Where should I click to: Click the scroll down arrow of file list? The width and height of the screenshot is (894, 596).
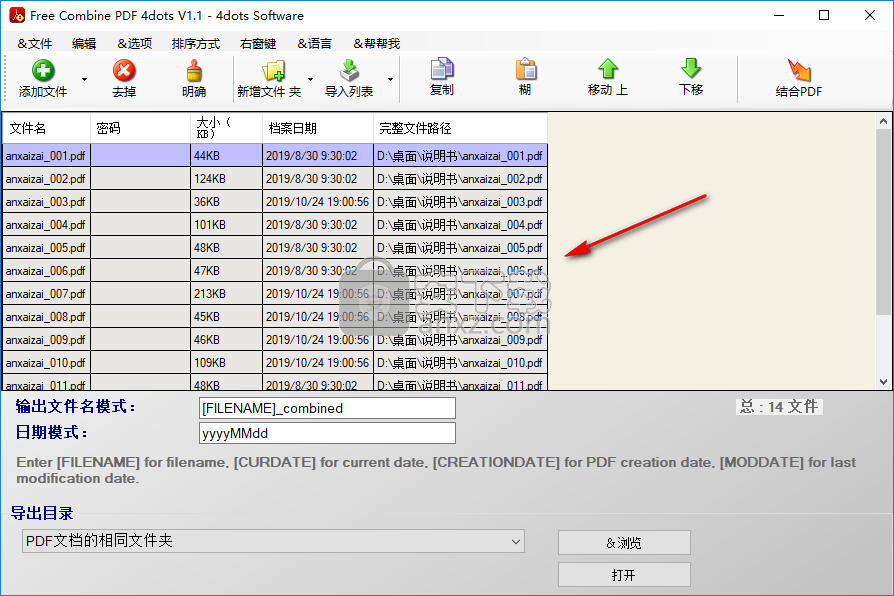tap(883, 382)
